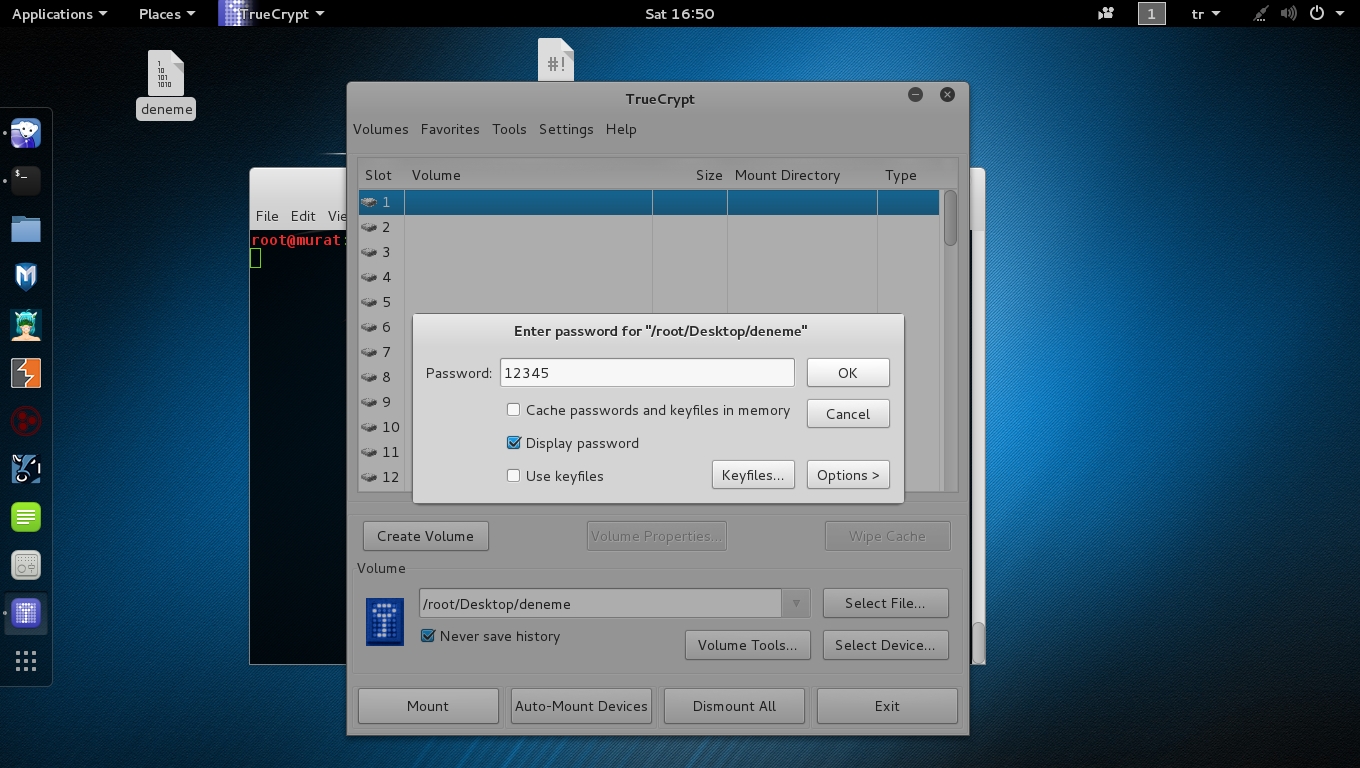
Task: Click the Keyfiles... button
Action: coord(753,475)
